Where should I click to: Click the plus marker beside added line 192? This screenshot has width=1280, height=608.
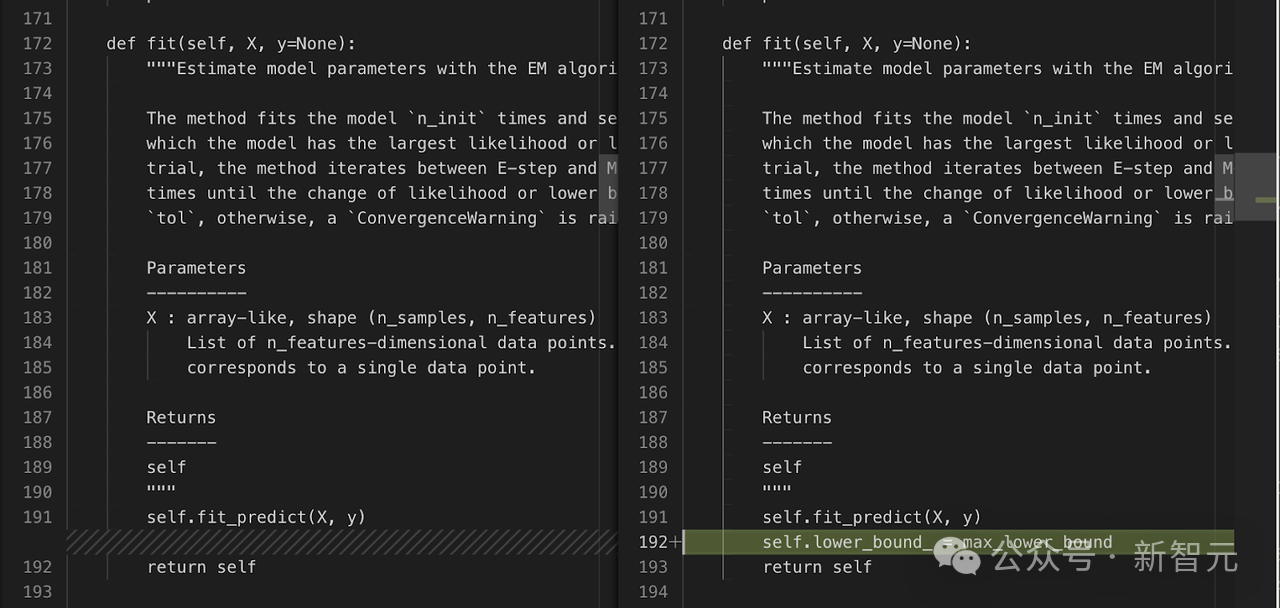[676, 542]
